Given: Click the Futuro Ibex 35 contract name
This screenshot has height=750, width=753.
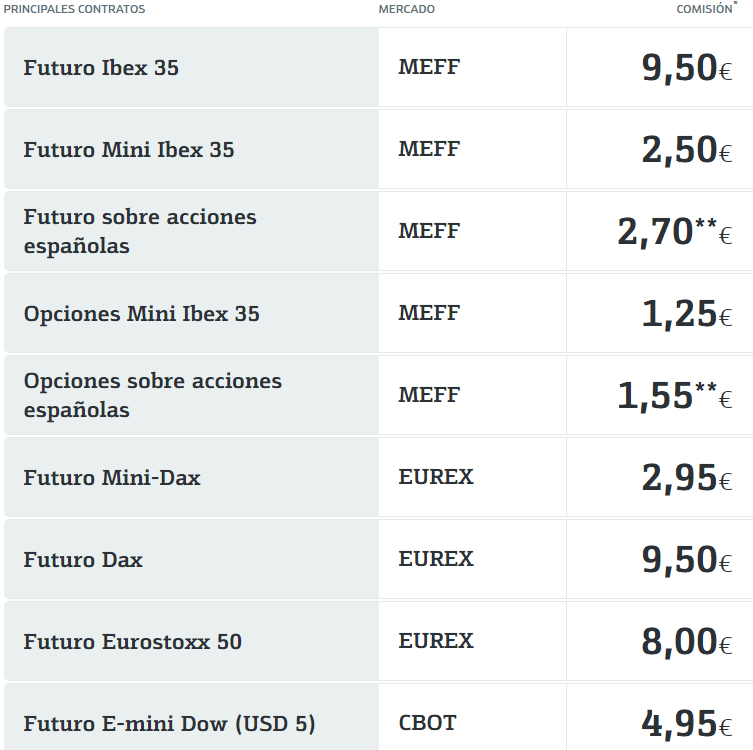Looking at the screenshot, I should (101, 68).
